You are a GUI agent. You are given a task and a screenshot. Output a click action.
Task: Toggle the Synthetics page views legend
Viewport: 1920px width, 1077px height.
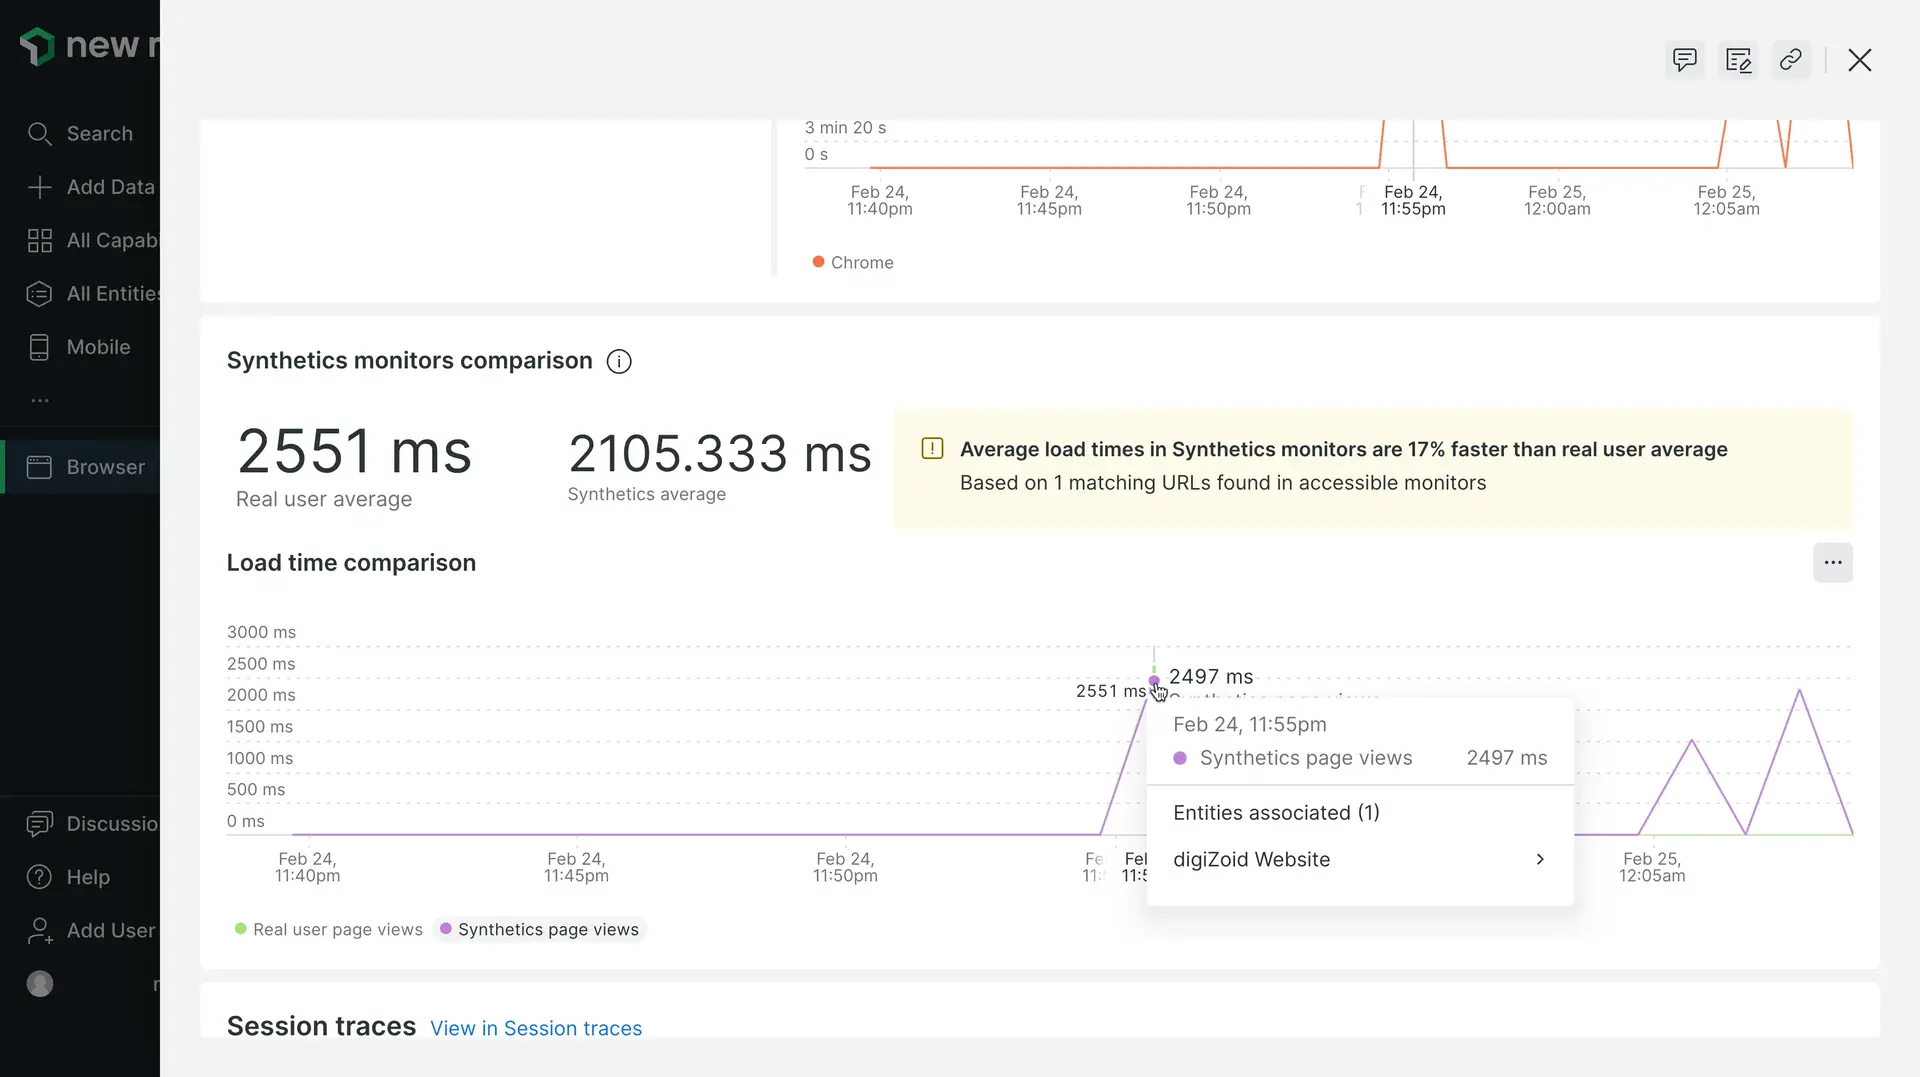540,929
